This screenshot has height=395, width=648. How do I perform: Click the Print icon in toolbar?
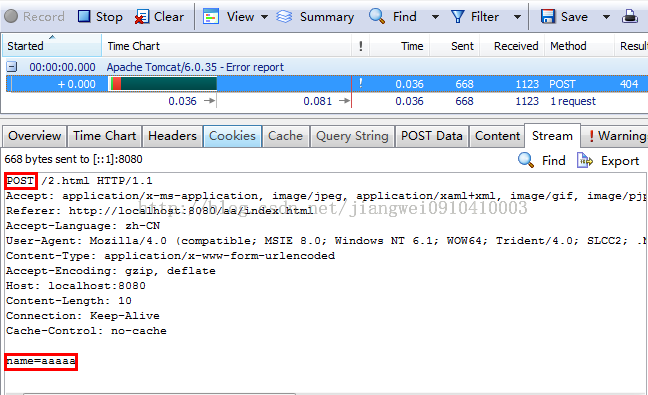630,17
